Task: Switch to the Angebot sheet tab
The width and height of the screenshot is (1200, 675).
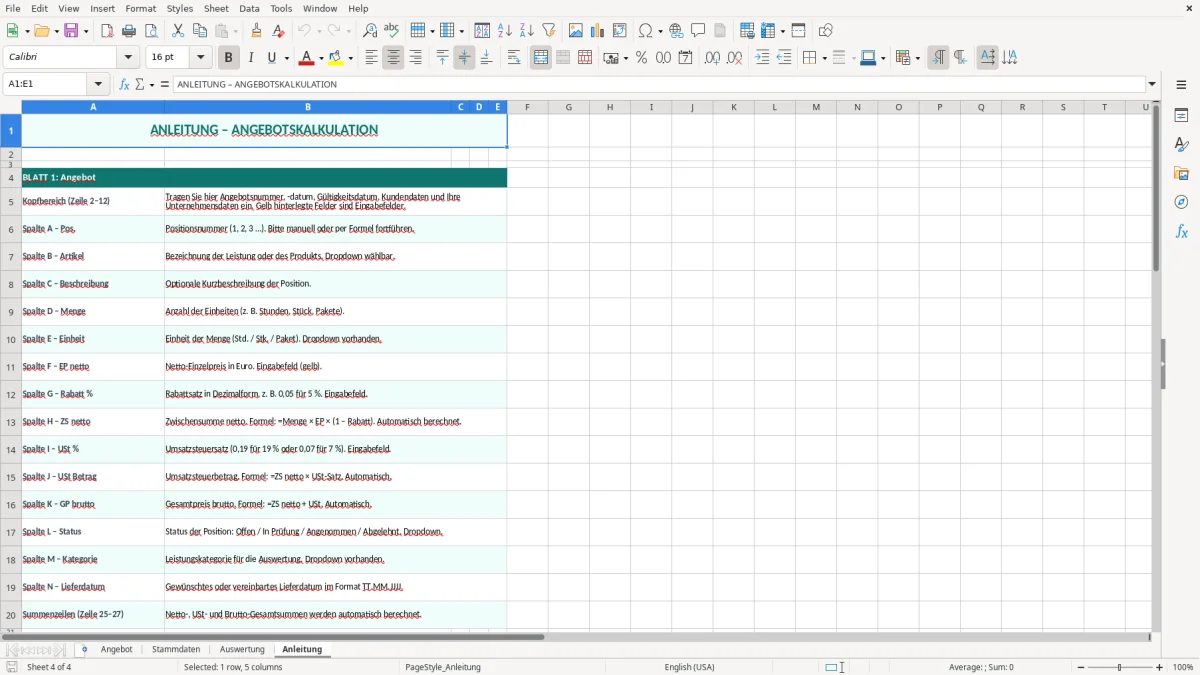Action: pos(117,649)
